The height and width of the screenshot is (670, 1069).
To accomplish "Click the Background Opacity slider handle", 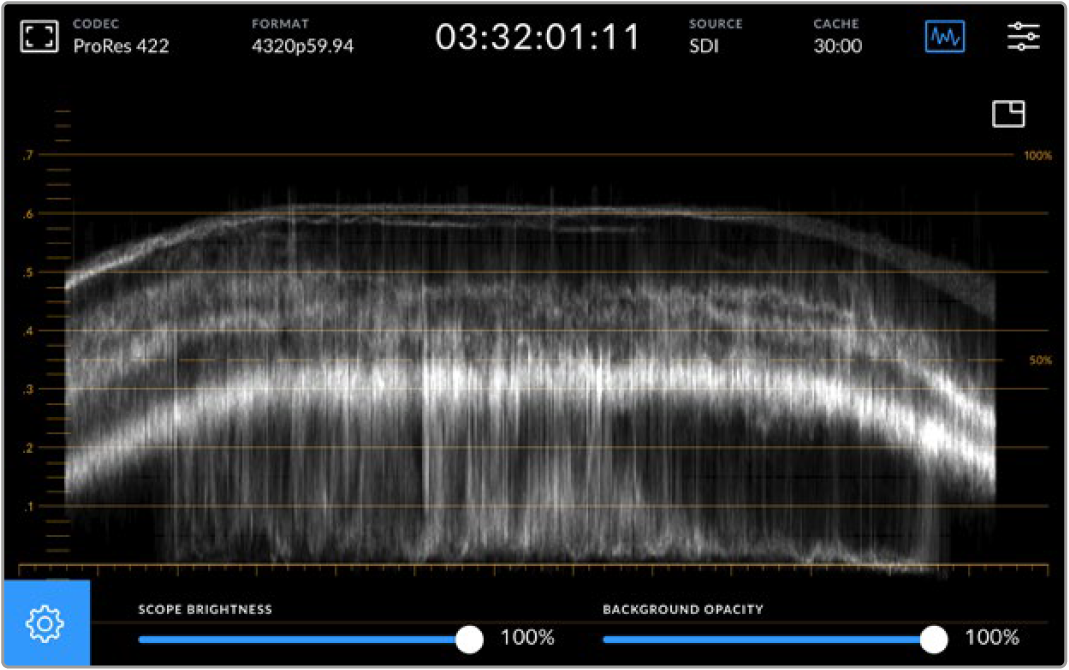I will pyautogui.click(x=933, y=639).
